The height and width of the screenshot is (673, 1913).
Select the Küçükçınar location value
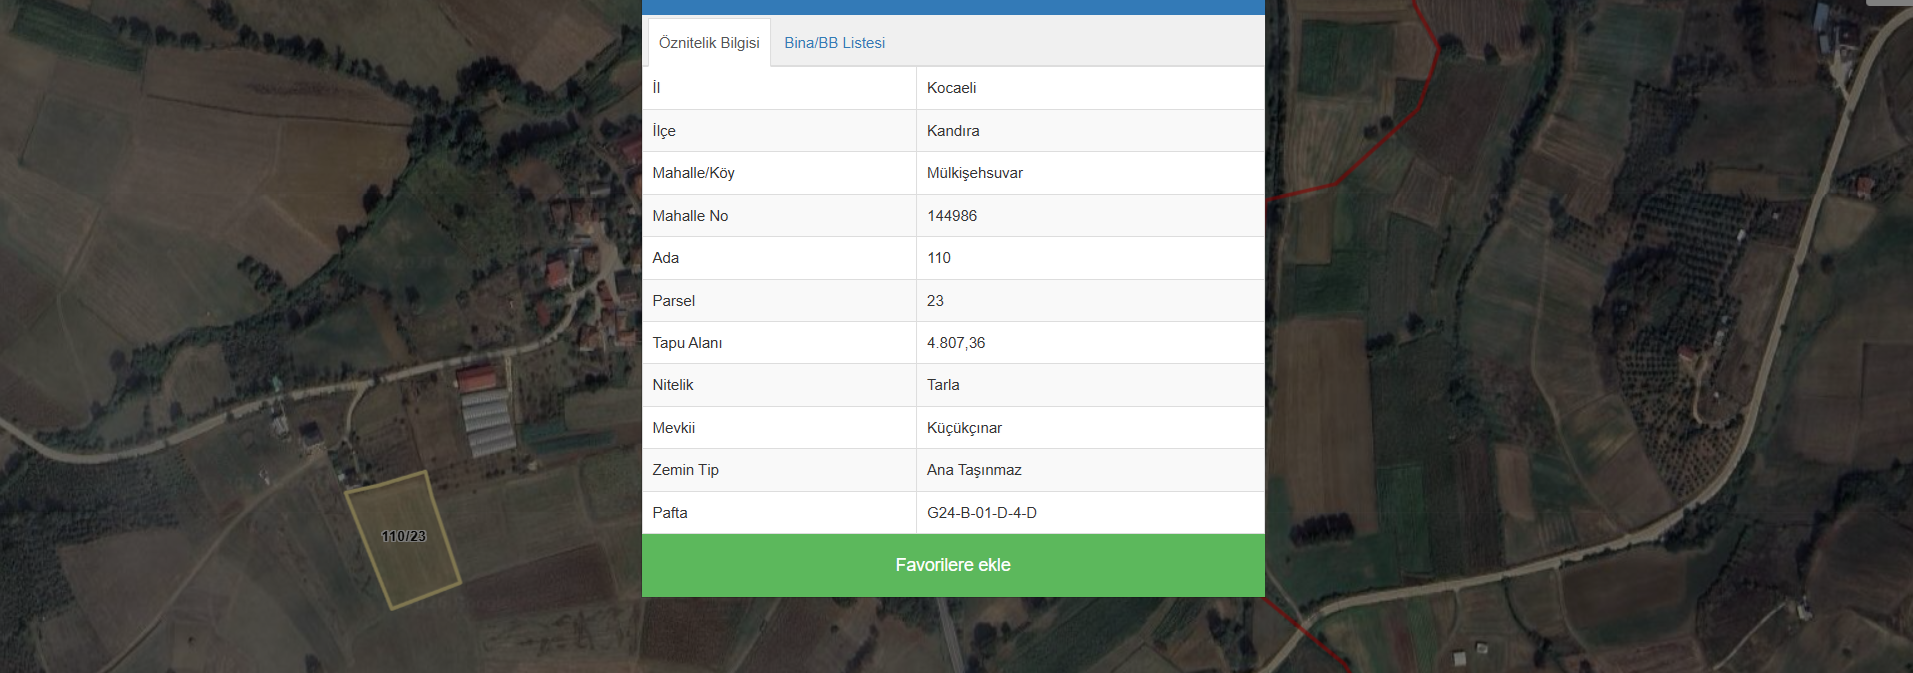click(x=964, y=428)
